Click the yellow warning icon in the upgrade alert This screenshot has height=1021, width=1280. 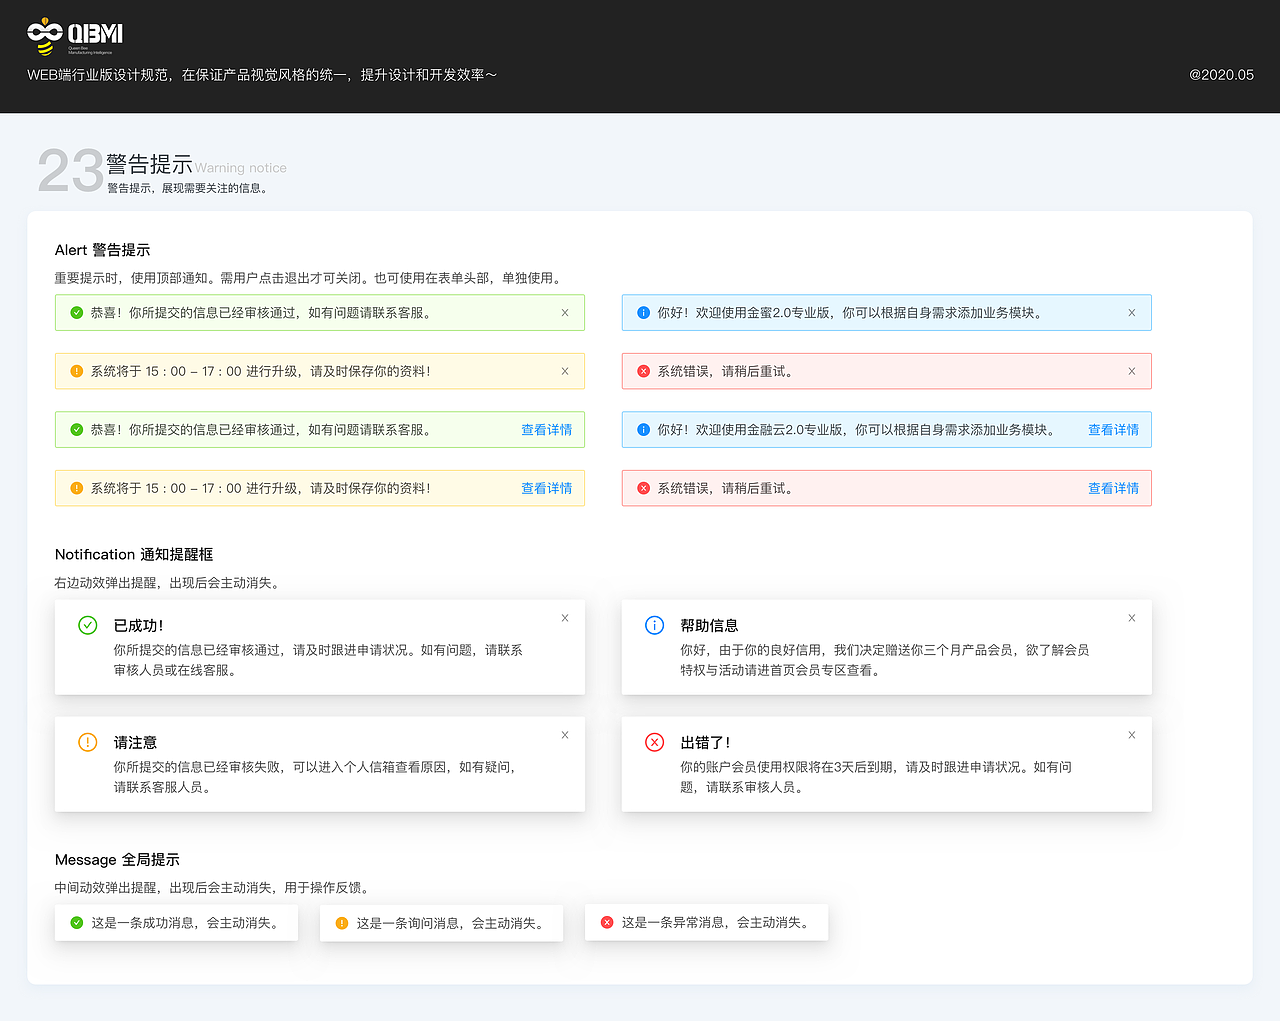(x=77, y=370)
